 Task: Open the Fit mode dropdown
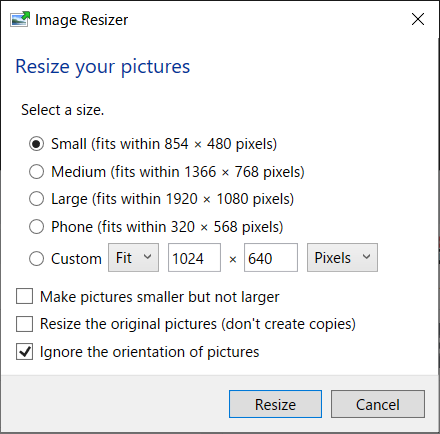(x=133, y=258)
